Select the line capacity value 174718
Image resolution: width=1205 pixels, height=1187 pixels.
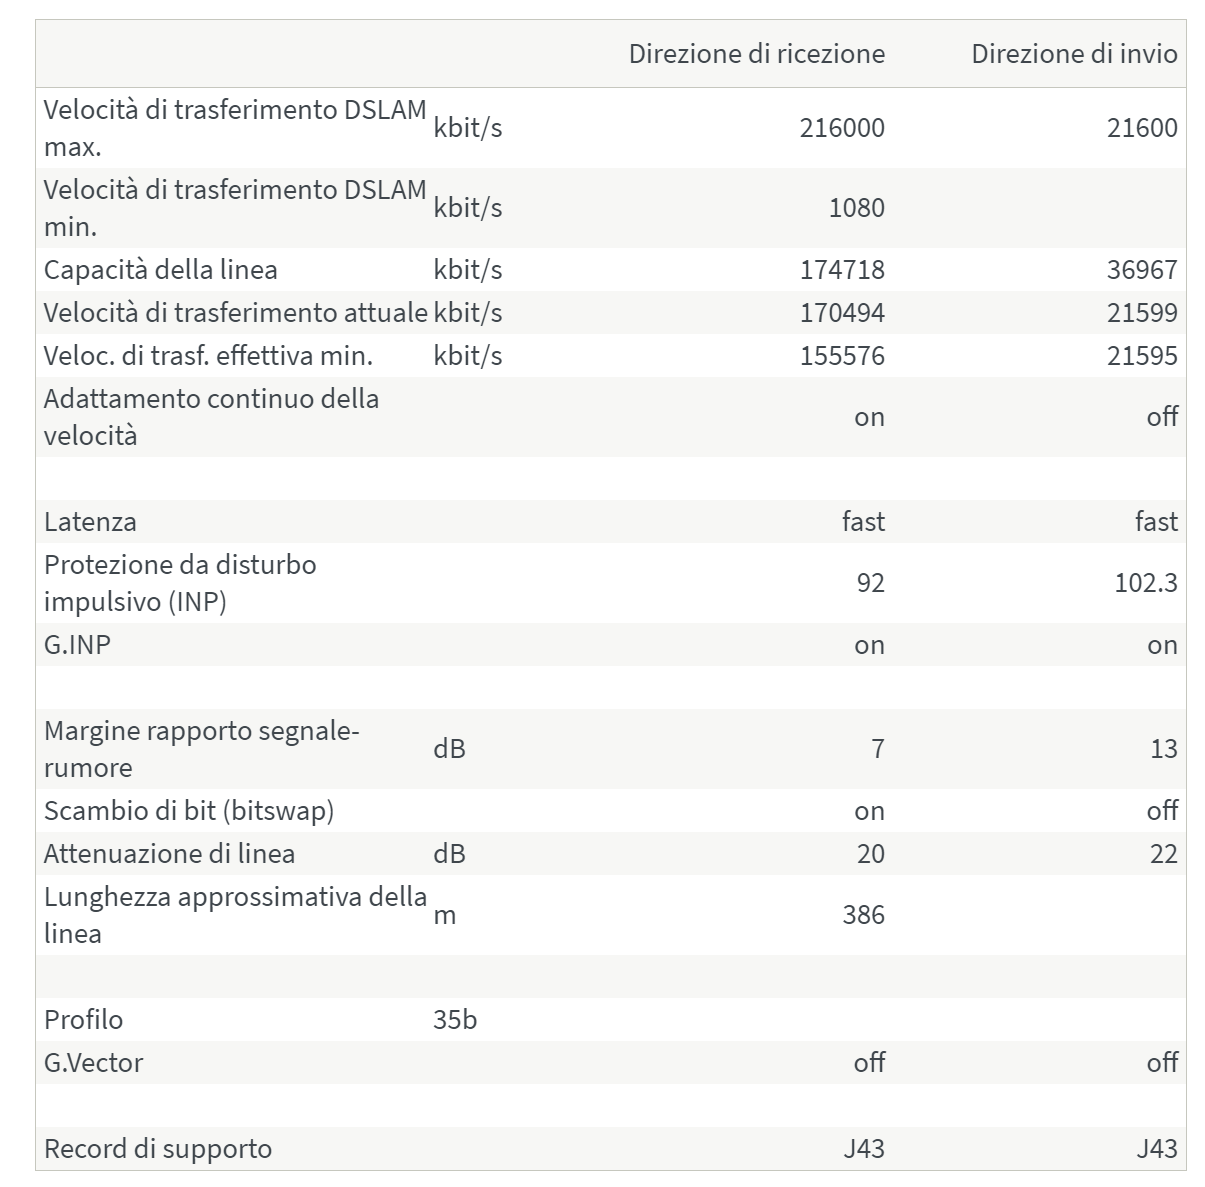(x=842, y=270)
